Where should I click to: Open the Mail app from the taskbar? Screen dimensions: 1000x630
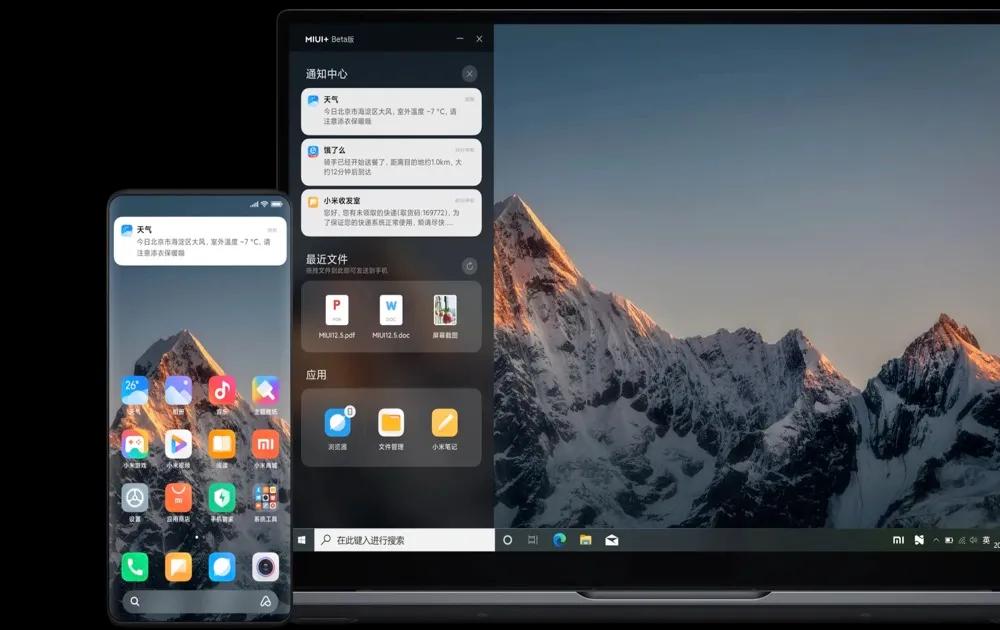(612, 540)
